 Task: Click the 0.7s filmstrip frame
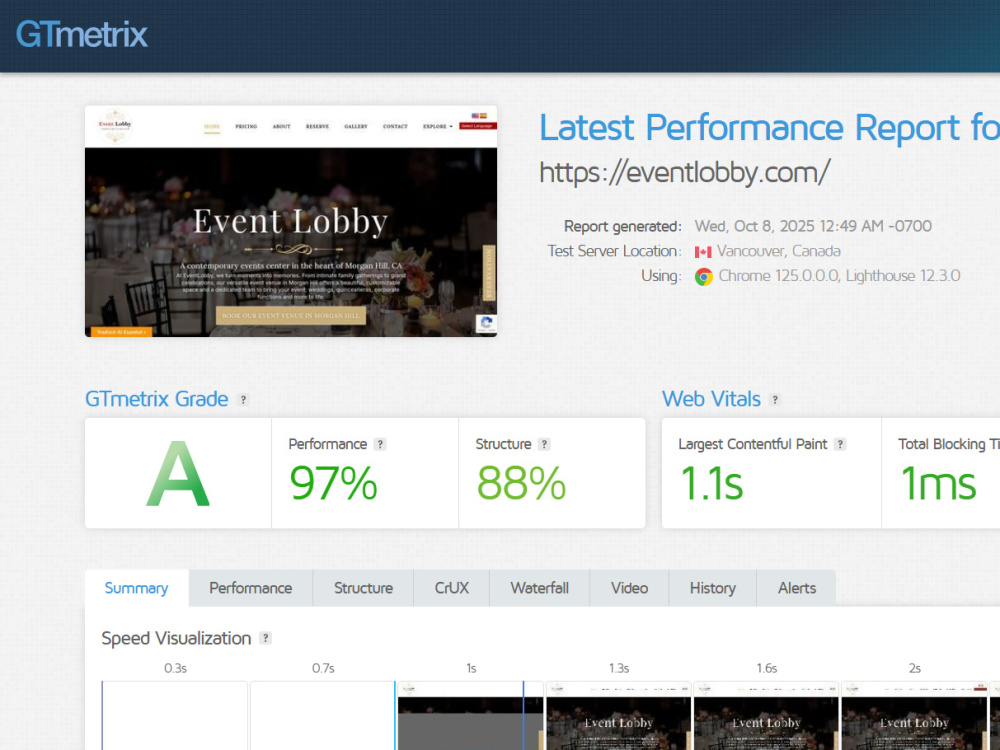tap(323, 716)
